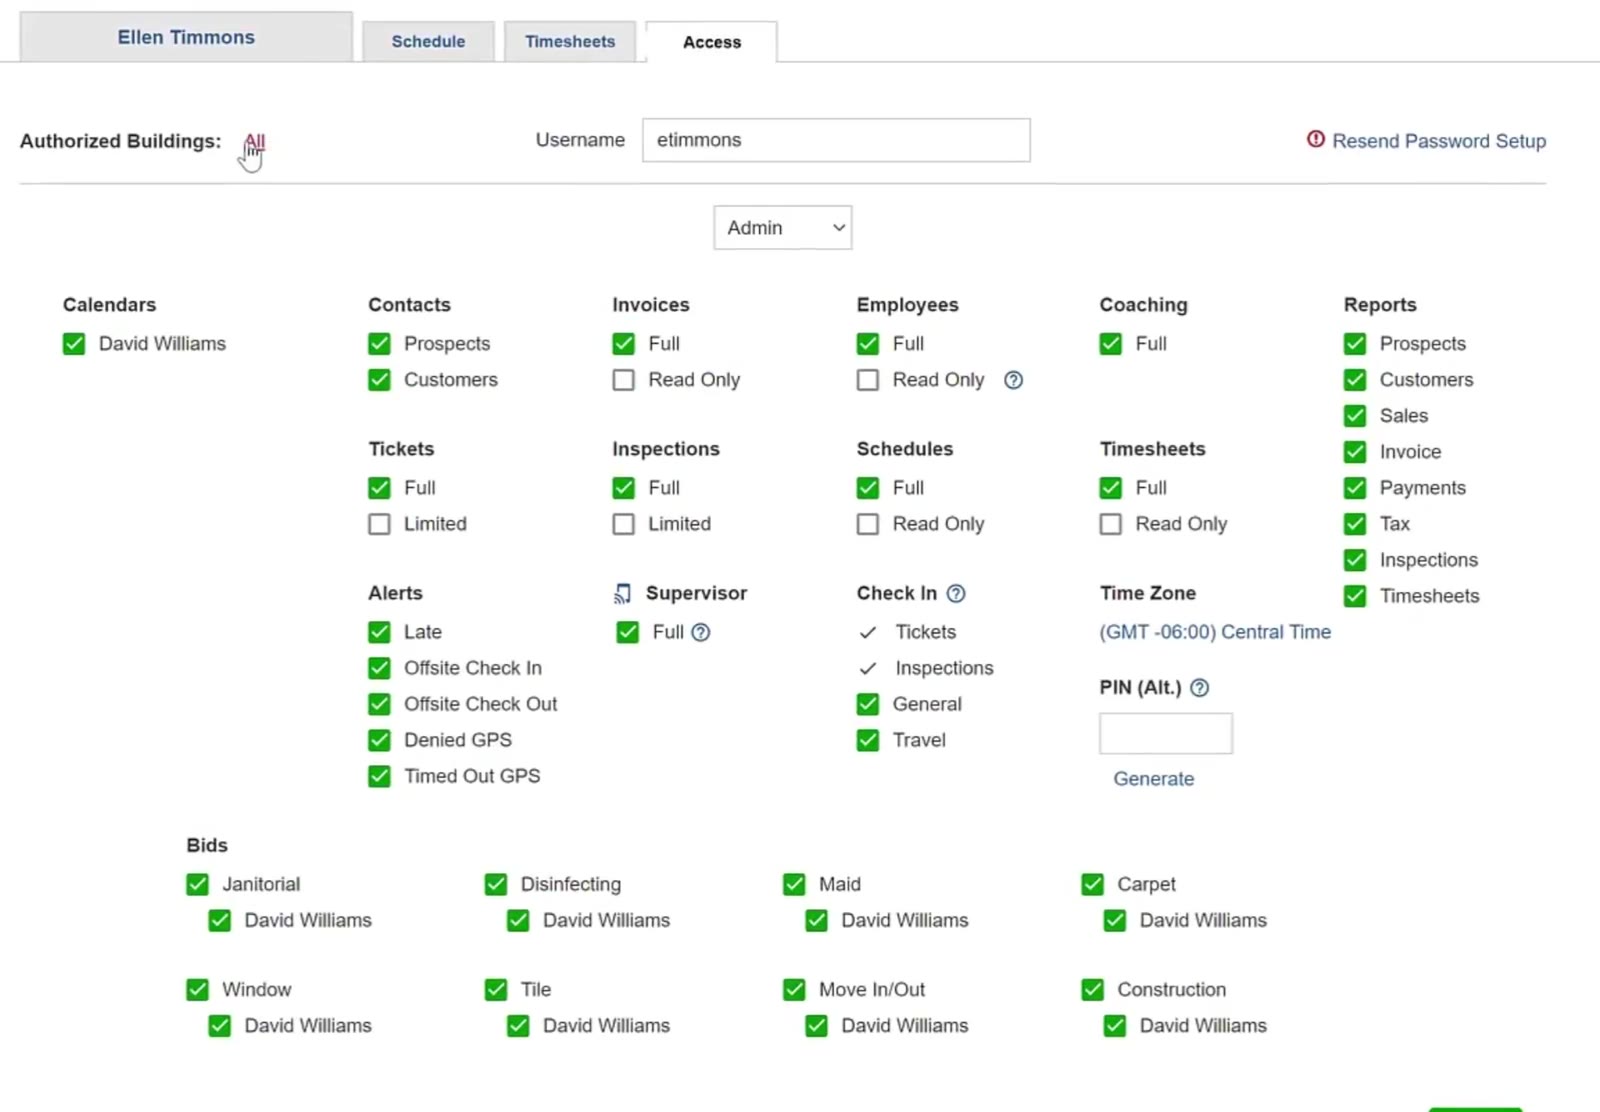Image resolution: width=1600 pixels, height=1112 pixels.
Task: Click the All authorized buildings link
Action: pyautogui.click(x=255, y=141)
